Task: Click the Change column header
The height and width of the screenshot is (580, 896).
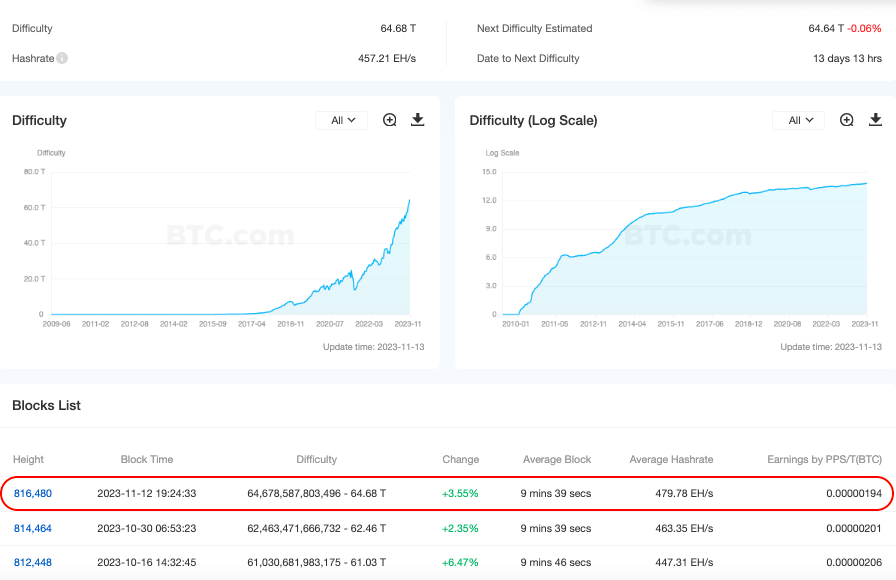Action: 461,460
